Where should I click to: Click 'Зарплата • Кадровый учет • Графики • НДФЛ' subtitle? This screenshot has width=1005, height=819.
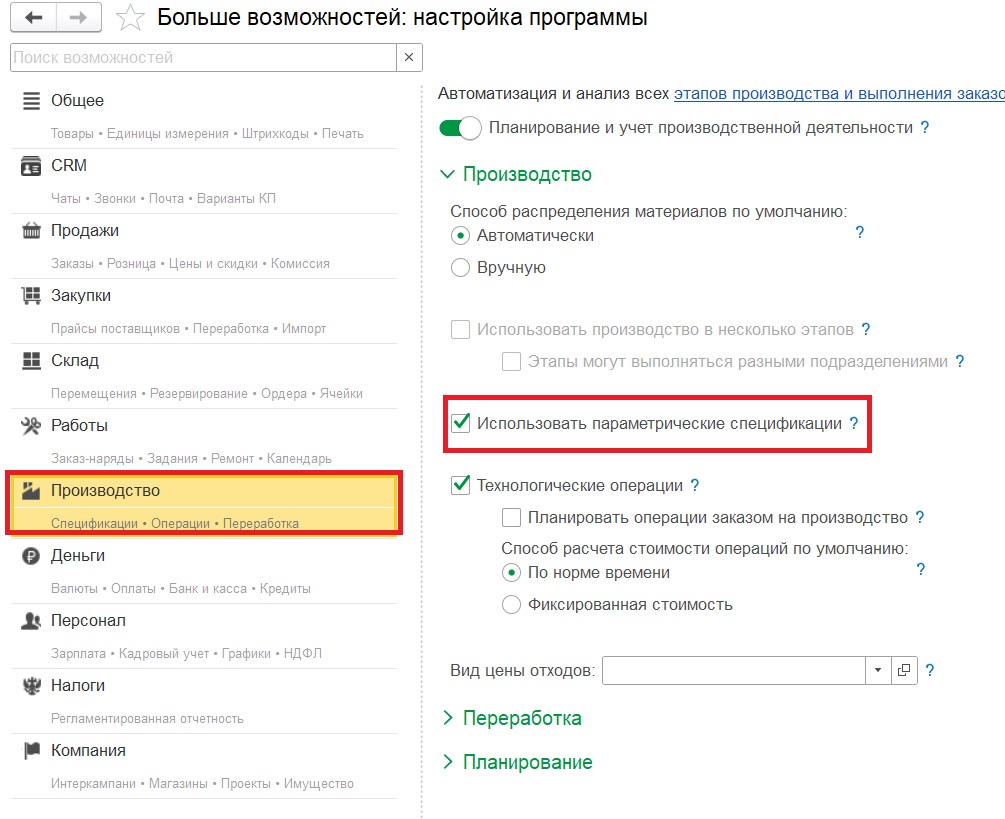pyautogui.click(x=187, y=654)
